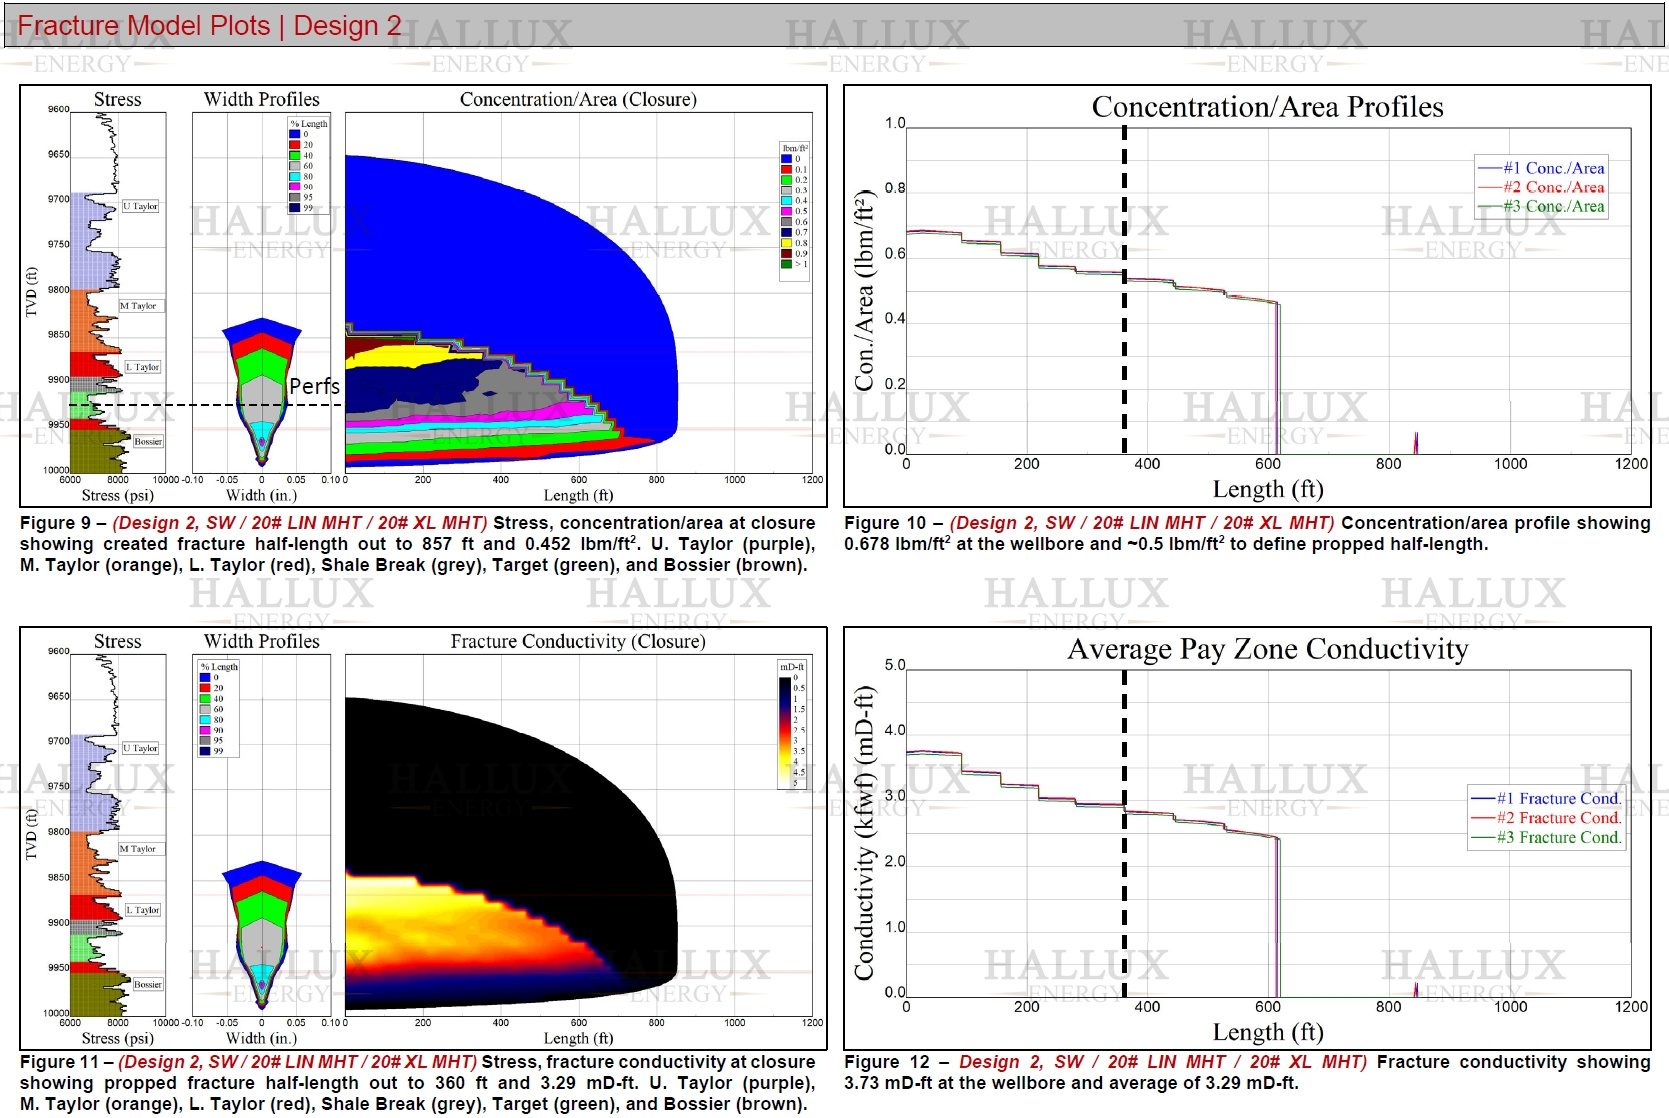Click the Bossier label in Figure 11's stress plot
Viewport: 1669px width, 1118px height.
pos(148,985)
